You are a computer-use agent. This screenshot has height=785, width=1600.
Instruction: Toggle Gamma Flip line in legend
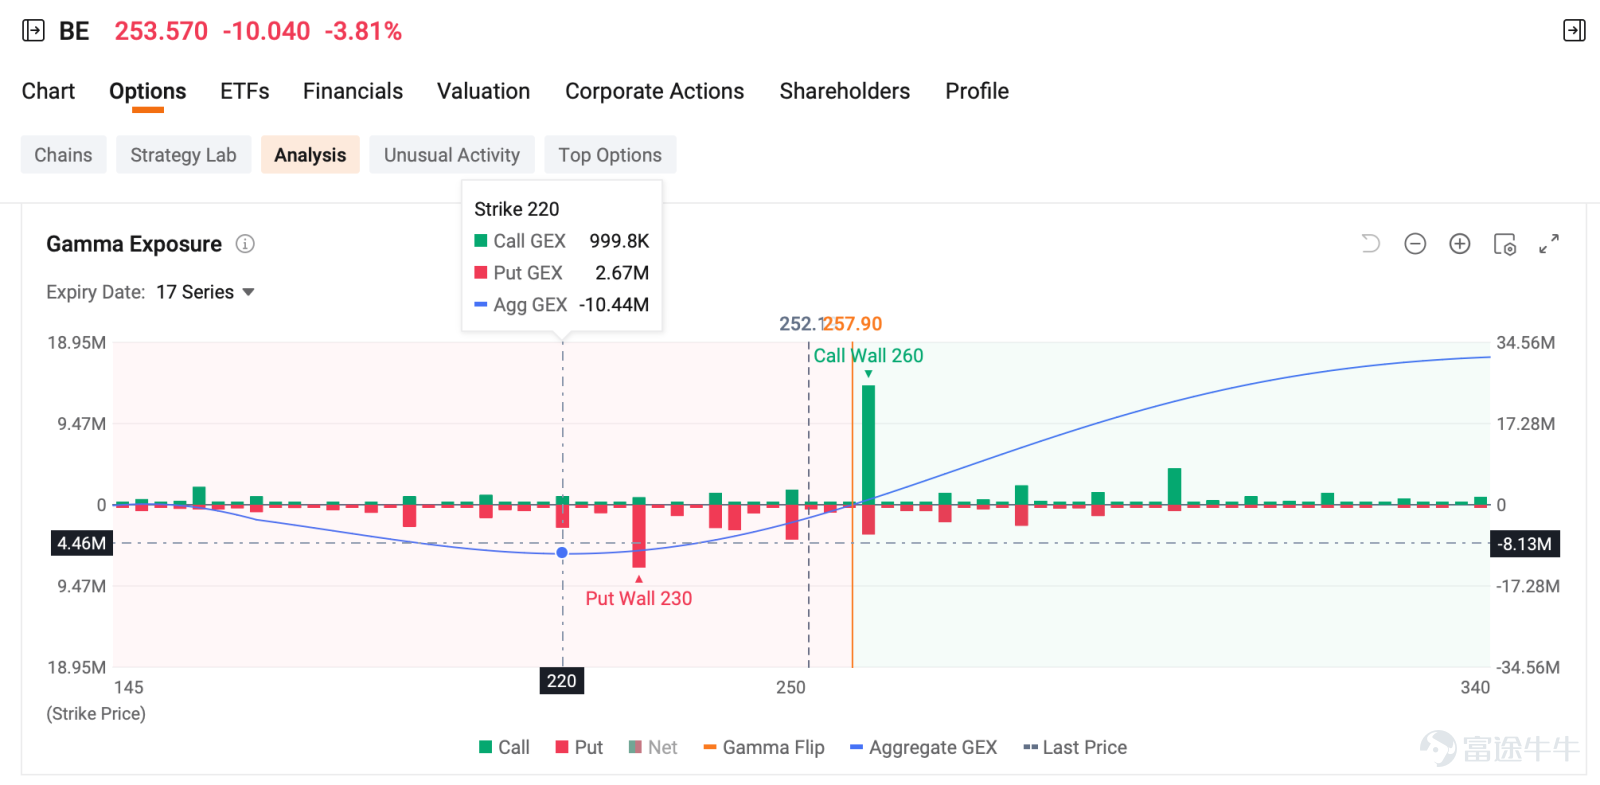tap(764, 747)
